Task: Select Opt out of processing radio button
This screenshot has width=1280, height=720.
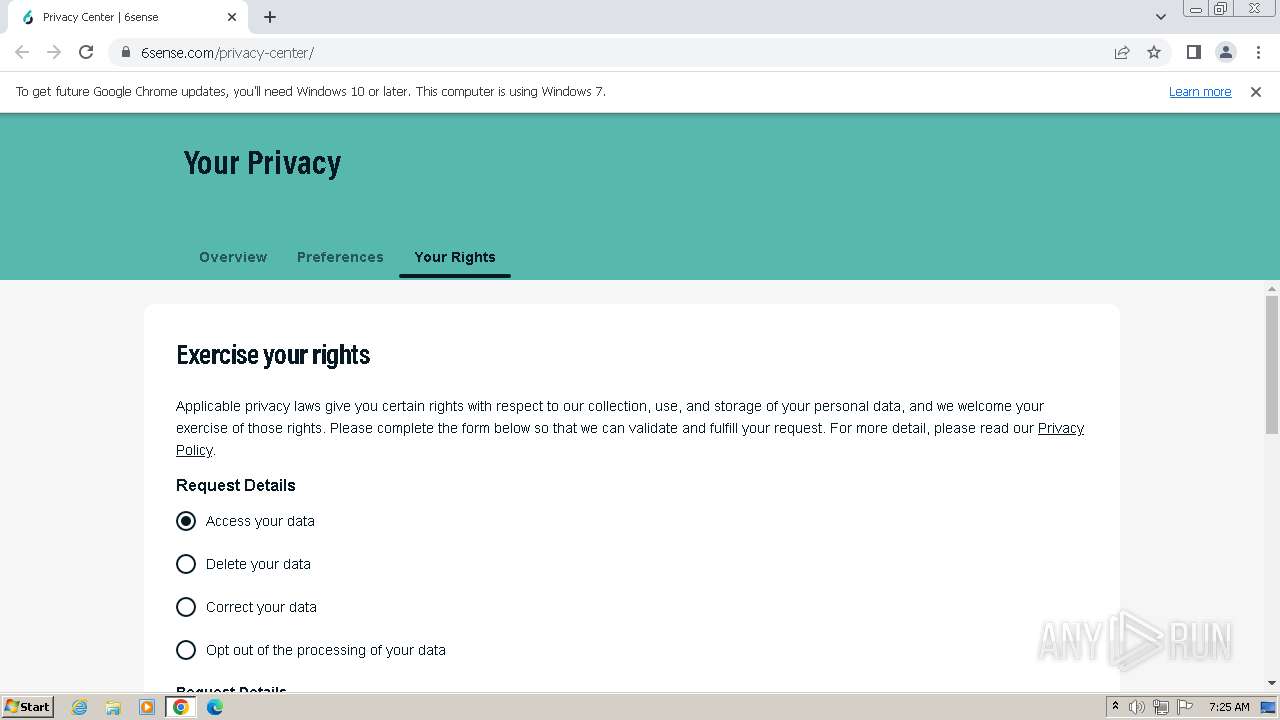Action: [186, 650]
